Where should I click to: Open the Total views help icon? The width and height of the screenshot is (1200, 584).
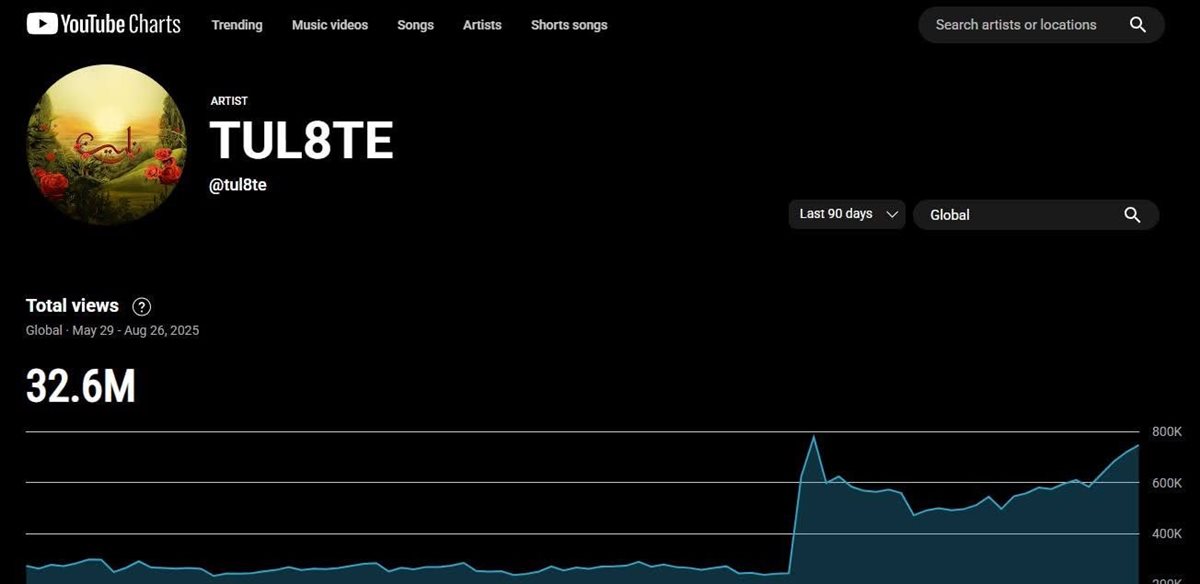(142, 307)
